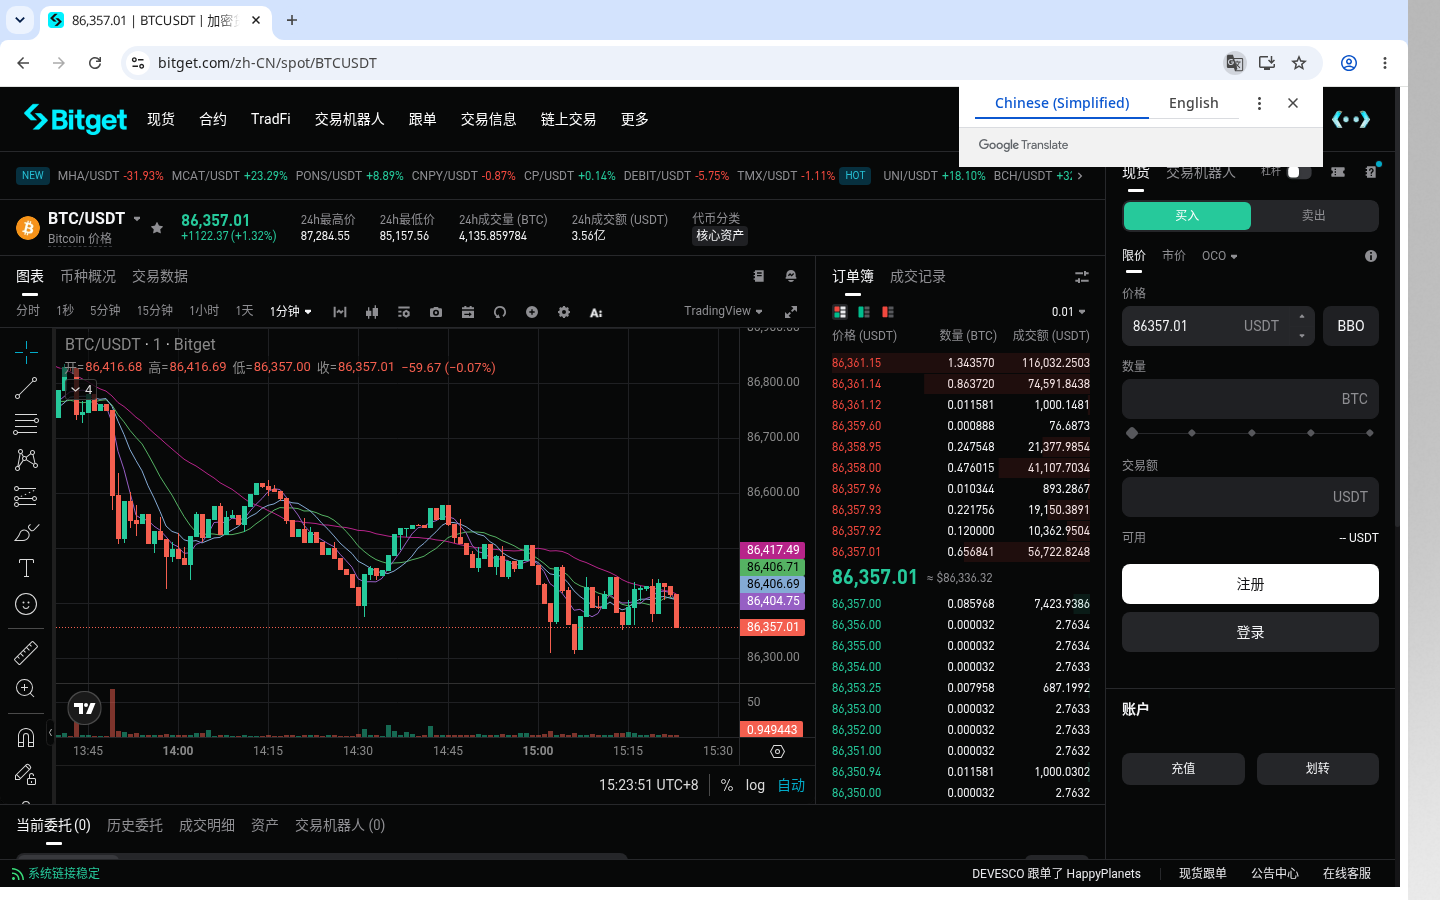Open the chart settings gear
The height and width of the screenshot is (900, 1440).
point(564,312)
